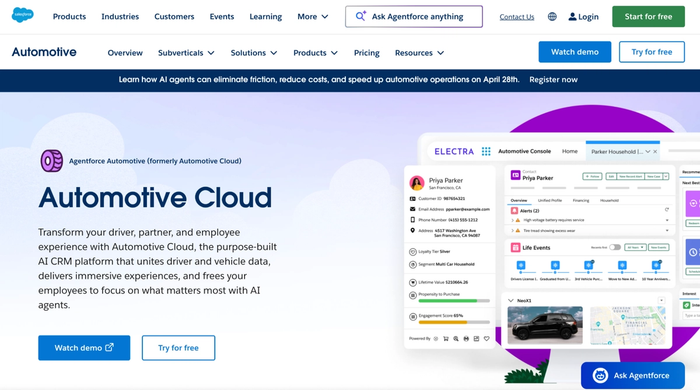Click the magnifier icon near Powered By
Image resolution: width=700 pixels, height=390 pixels.
456,339
